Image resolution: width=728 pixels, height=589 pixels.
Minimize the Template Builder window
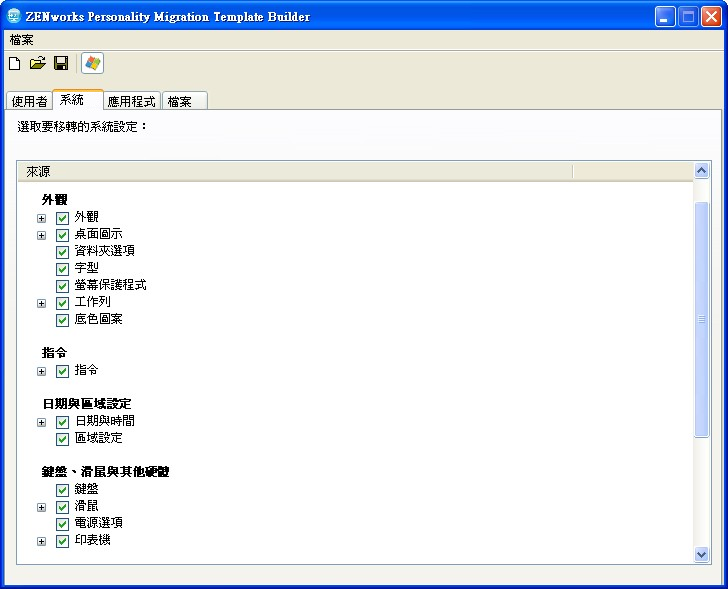point(665,17)
